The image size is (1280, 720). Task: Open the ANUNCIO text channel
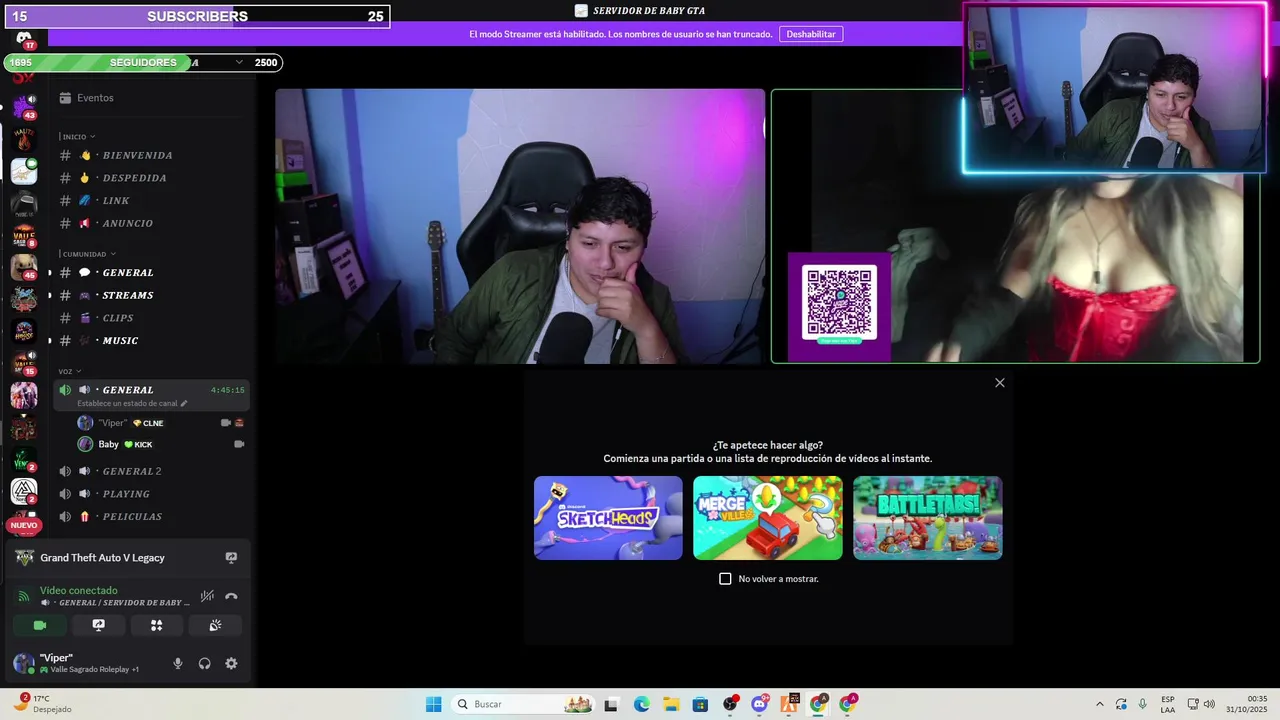(151, 223)
